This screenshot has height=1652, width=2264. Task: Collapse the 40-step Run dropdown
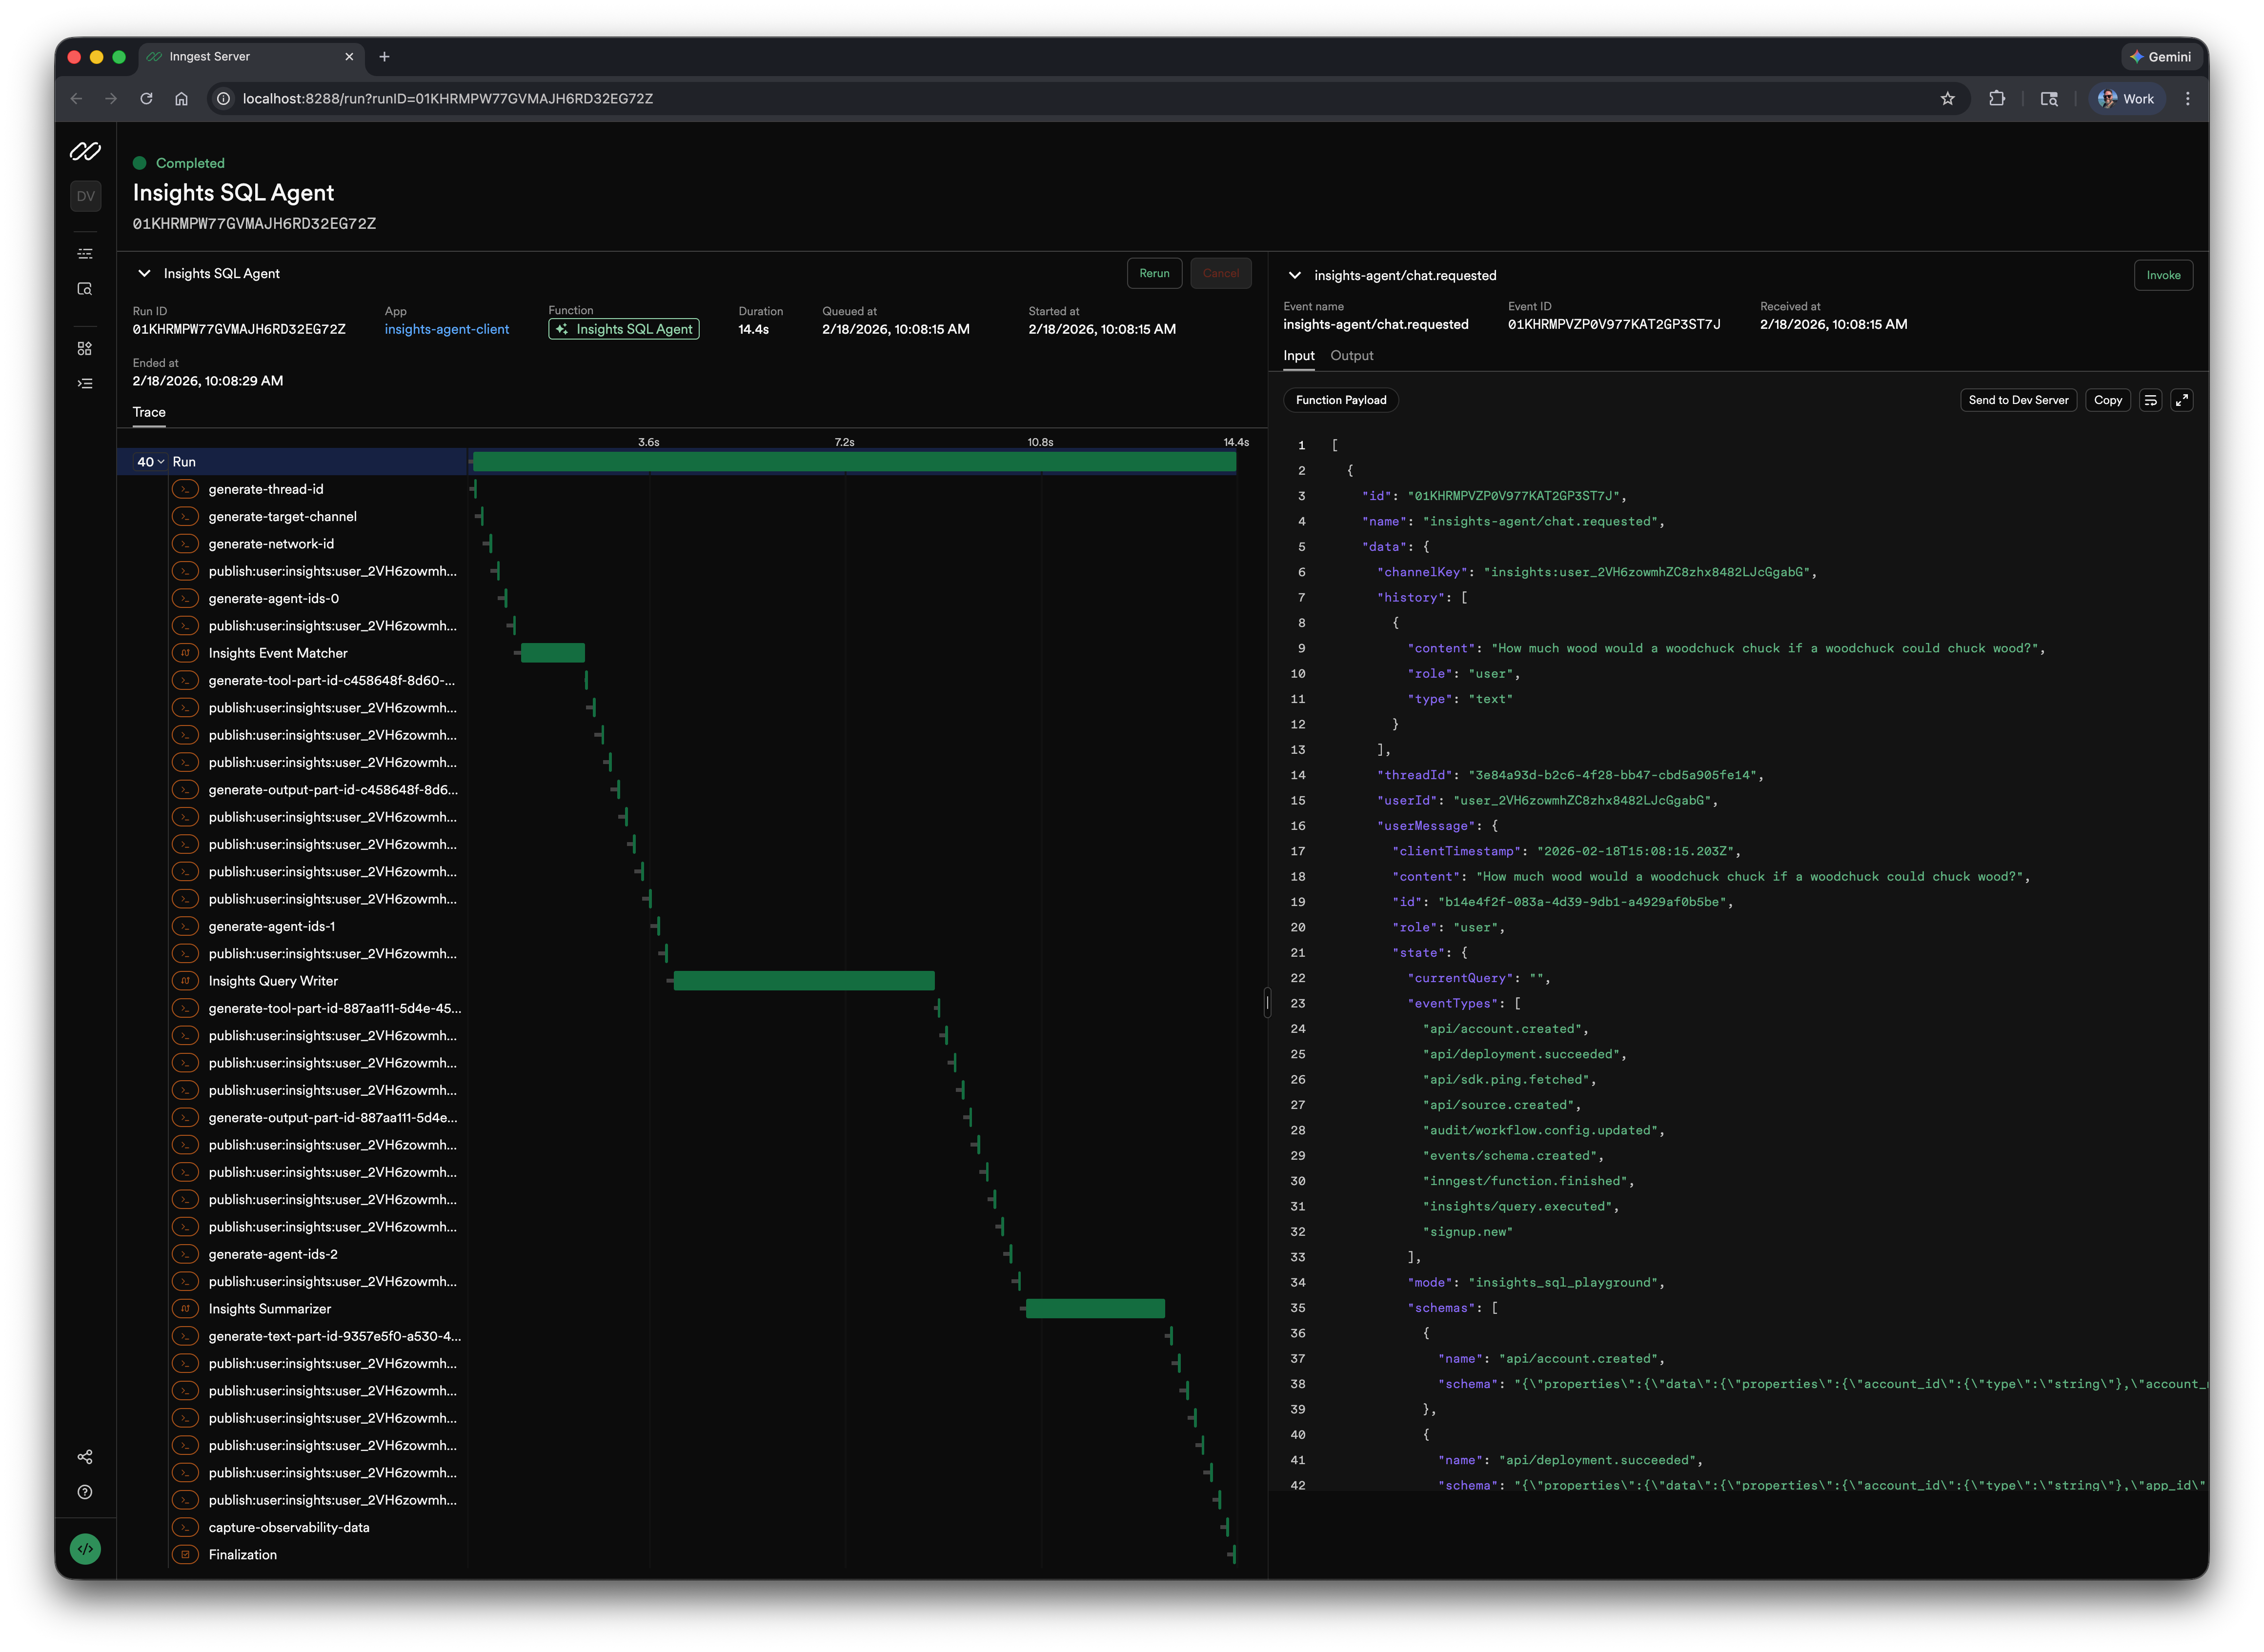click(x=151, y=462)
